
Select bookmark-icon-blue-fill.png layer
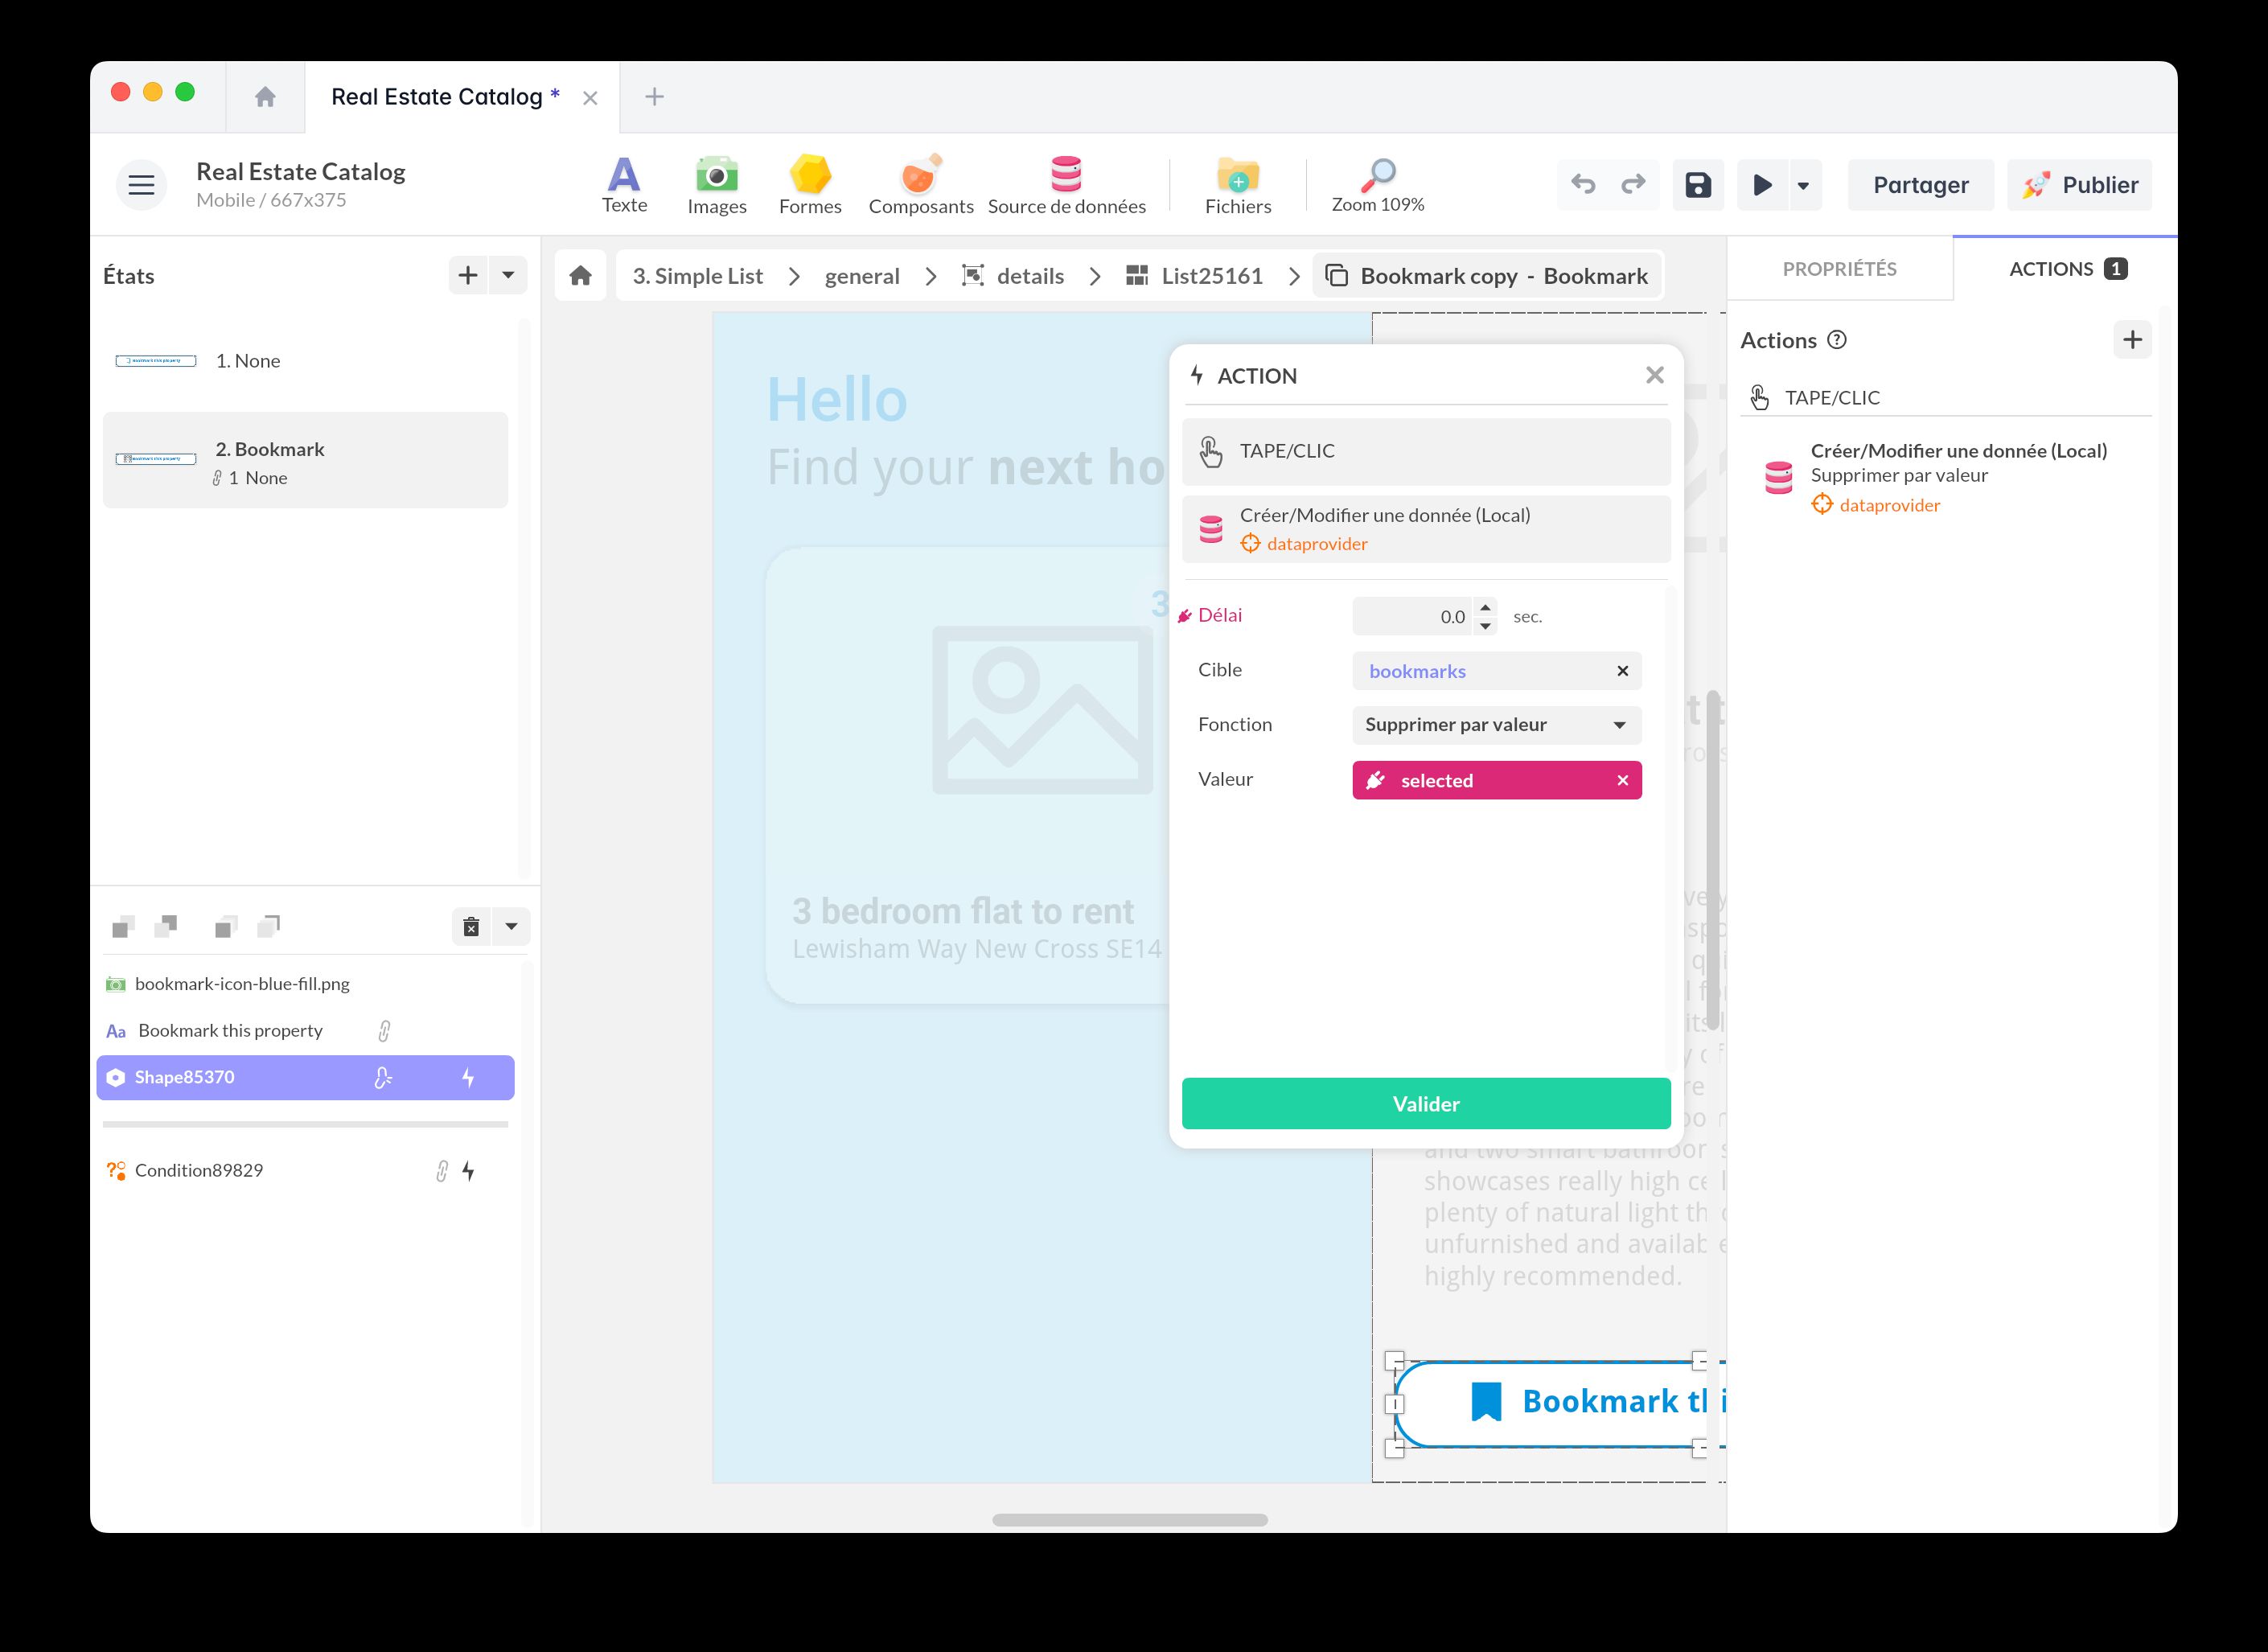[x=305, y=984]
